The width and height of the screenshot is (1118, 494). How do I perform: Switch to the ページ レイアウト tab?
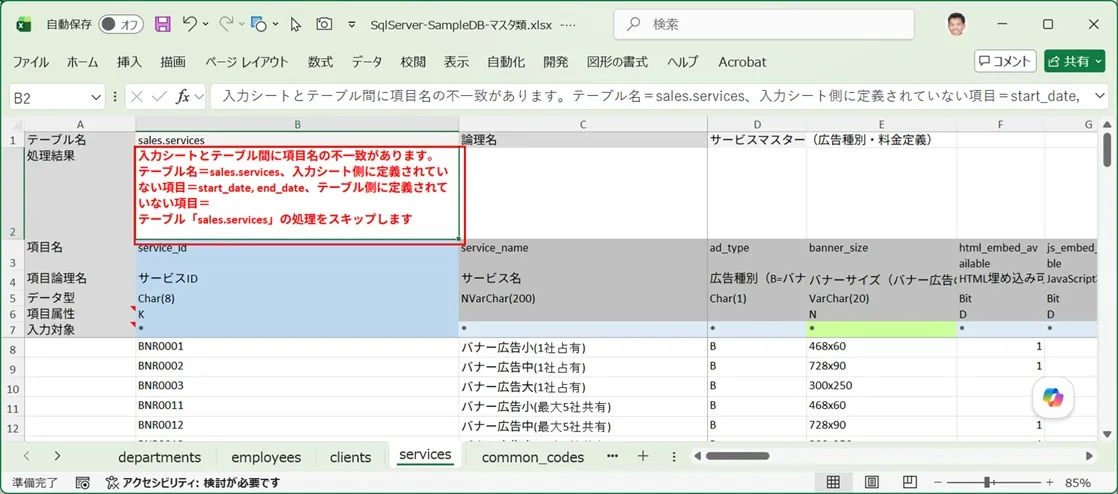pos(247,62)
